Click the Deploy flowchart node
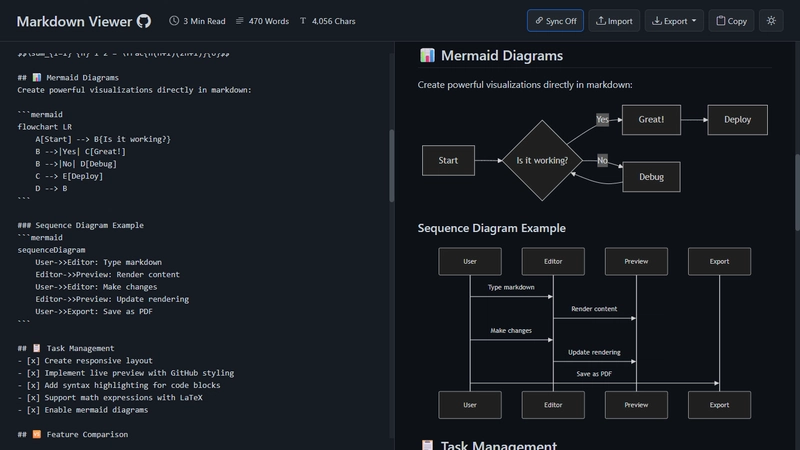800x450 pixels. (737, 119)
